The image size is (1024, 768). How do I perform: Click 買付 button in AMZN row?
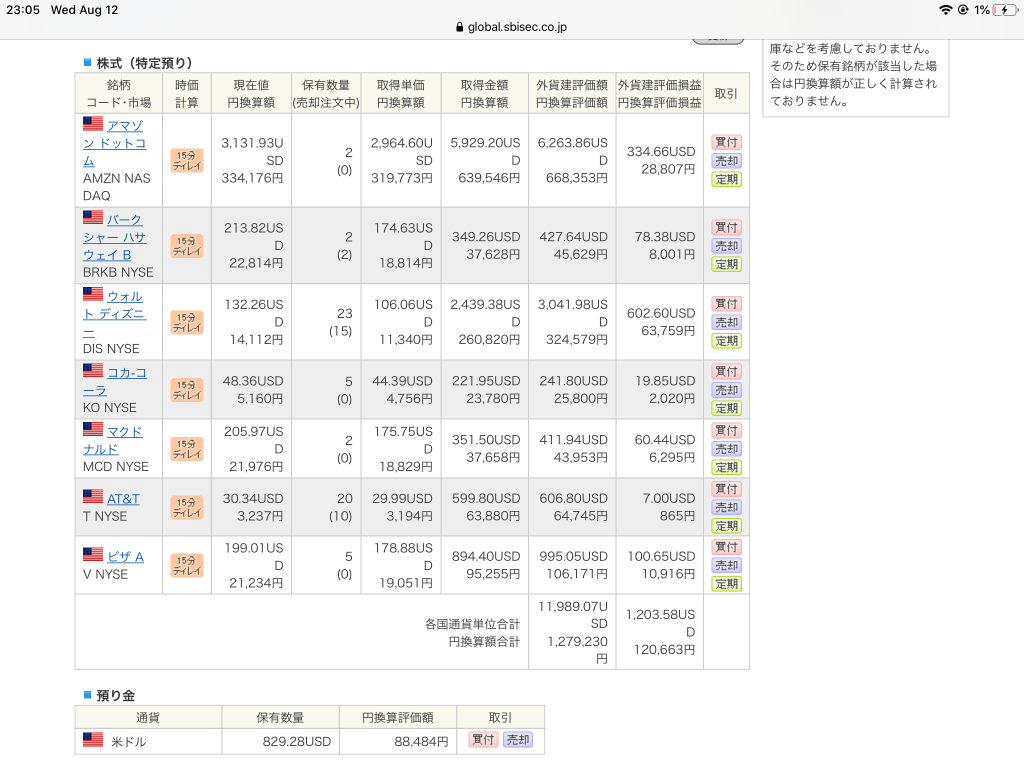point(726,142)
